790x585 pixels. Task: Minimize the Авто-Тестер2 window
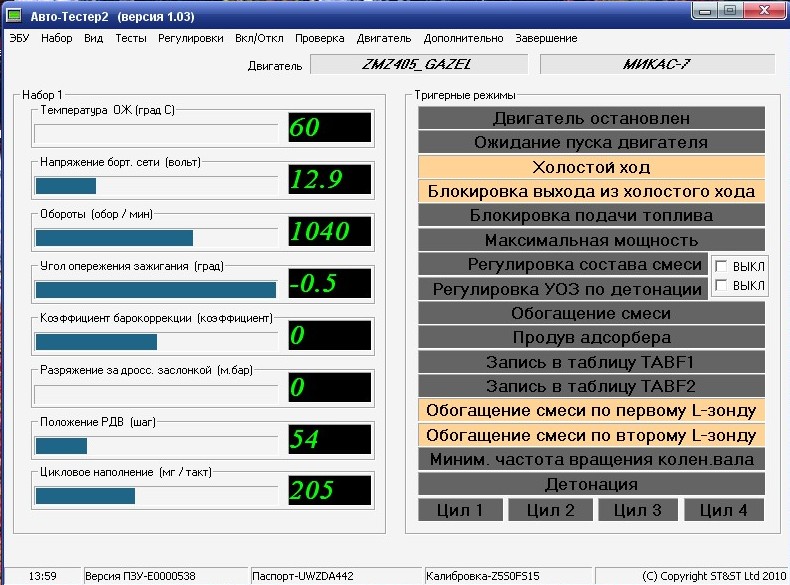click(x=705, y=11)
